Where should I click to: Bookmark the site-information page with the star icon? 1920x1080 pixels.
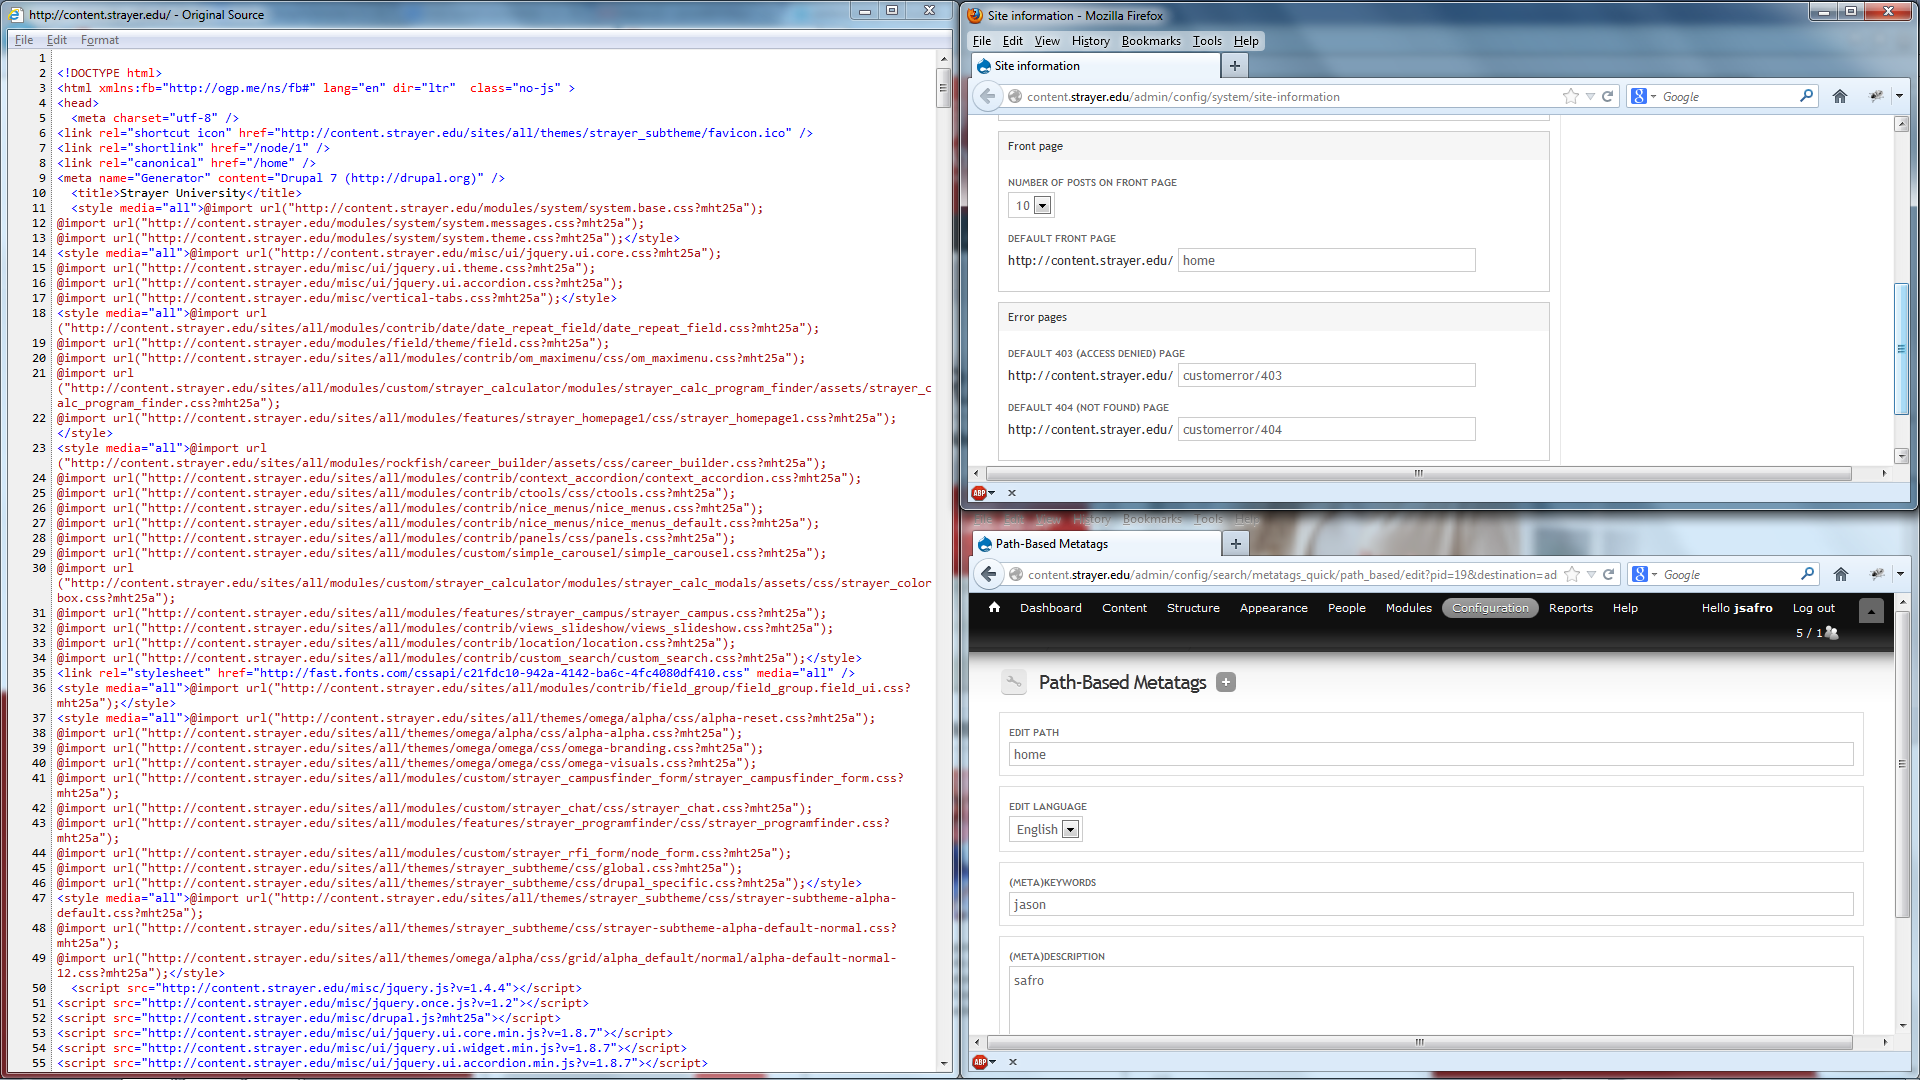pyautogui.click(x=1570, y=96)
